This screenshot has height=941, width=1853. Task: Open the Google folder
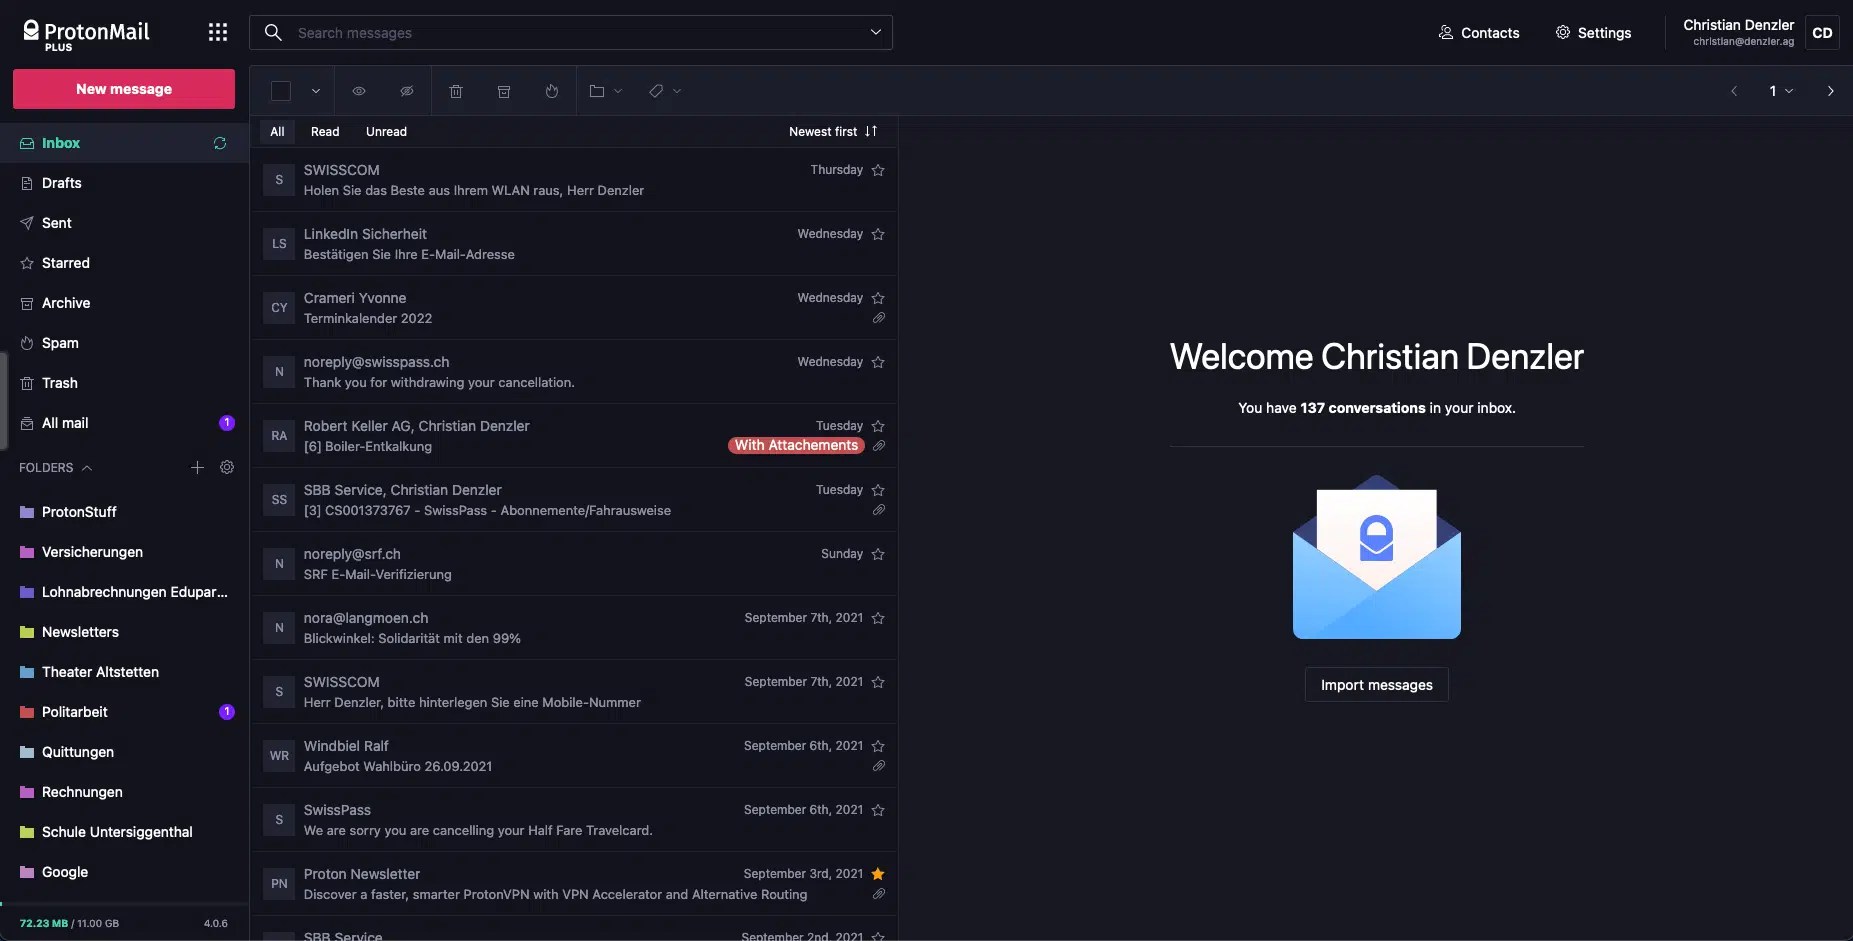coord(124,872)
